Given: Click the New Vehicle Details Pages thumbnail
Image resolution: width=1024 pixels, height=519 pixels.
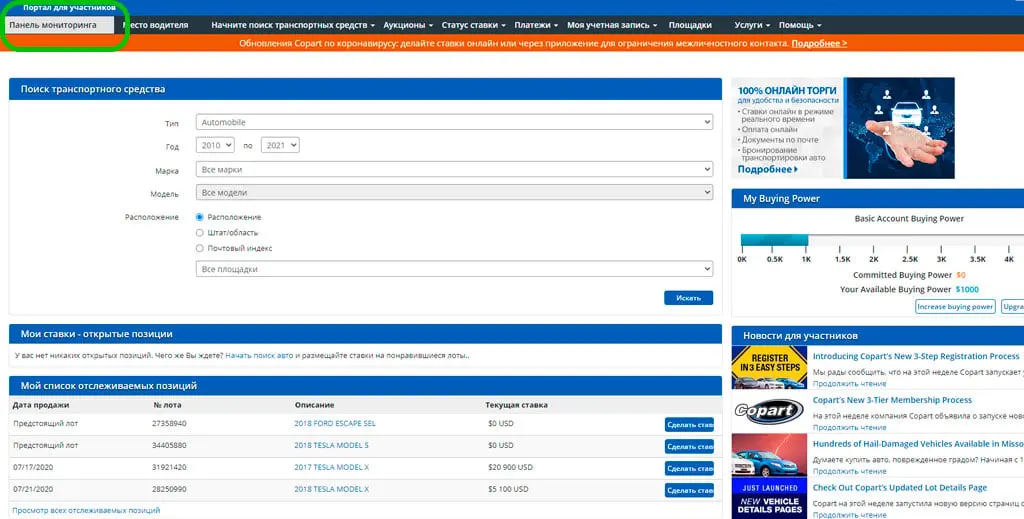Looking at the screenshot, I should pyautogui.click(x=769, y=499).
